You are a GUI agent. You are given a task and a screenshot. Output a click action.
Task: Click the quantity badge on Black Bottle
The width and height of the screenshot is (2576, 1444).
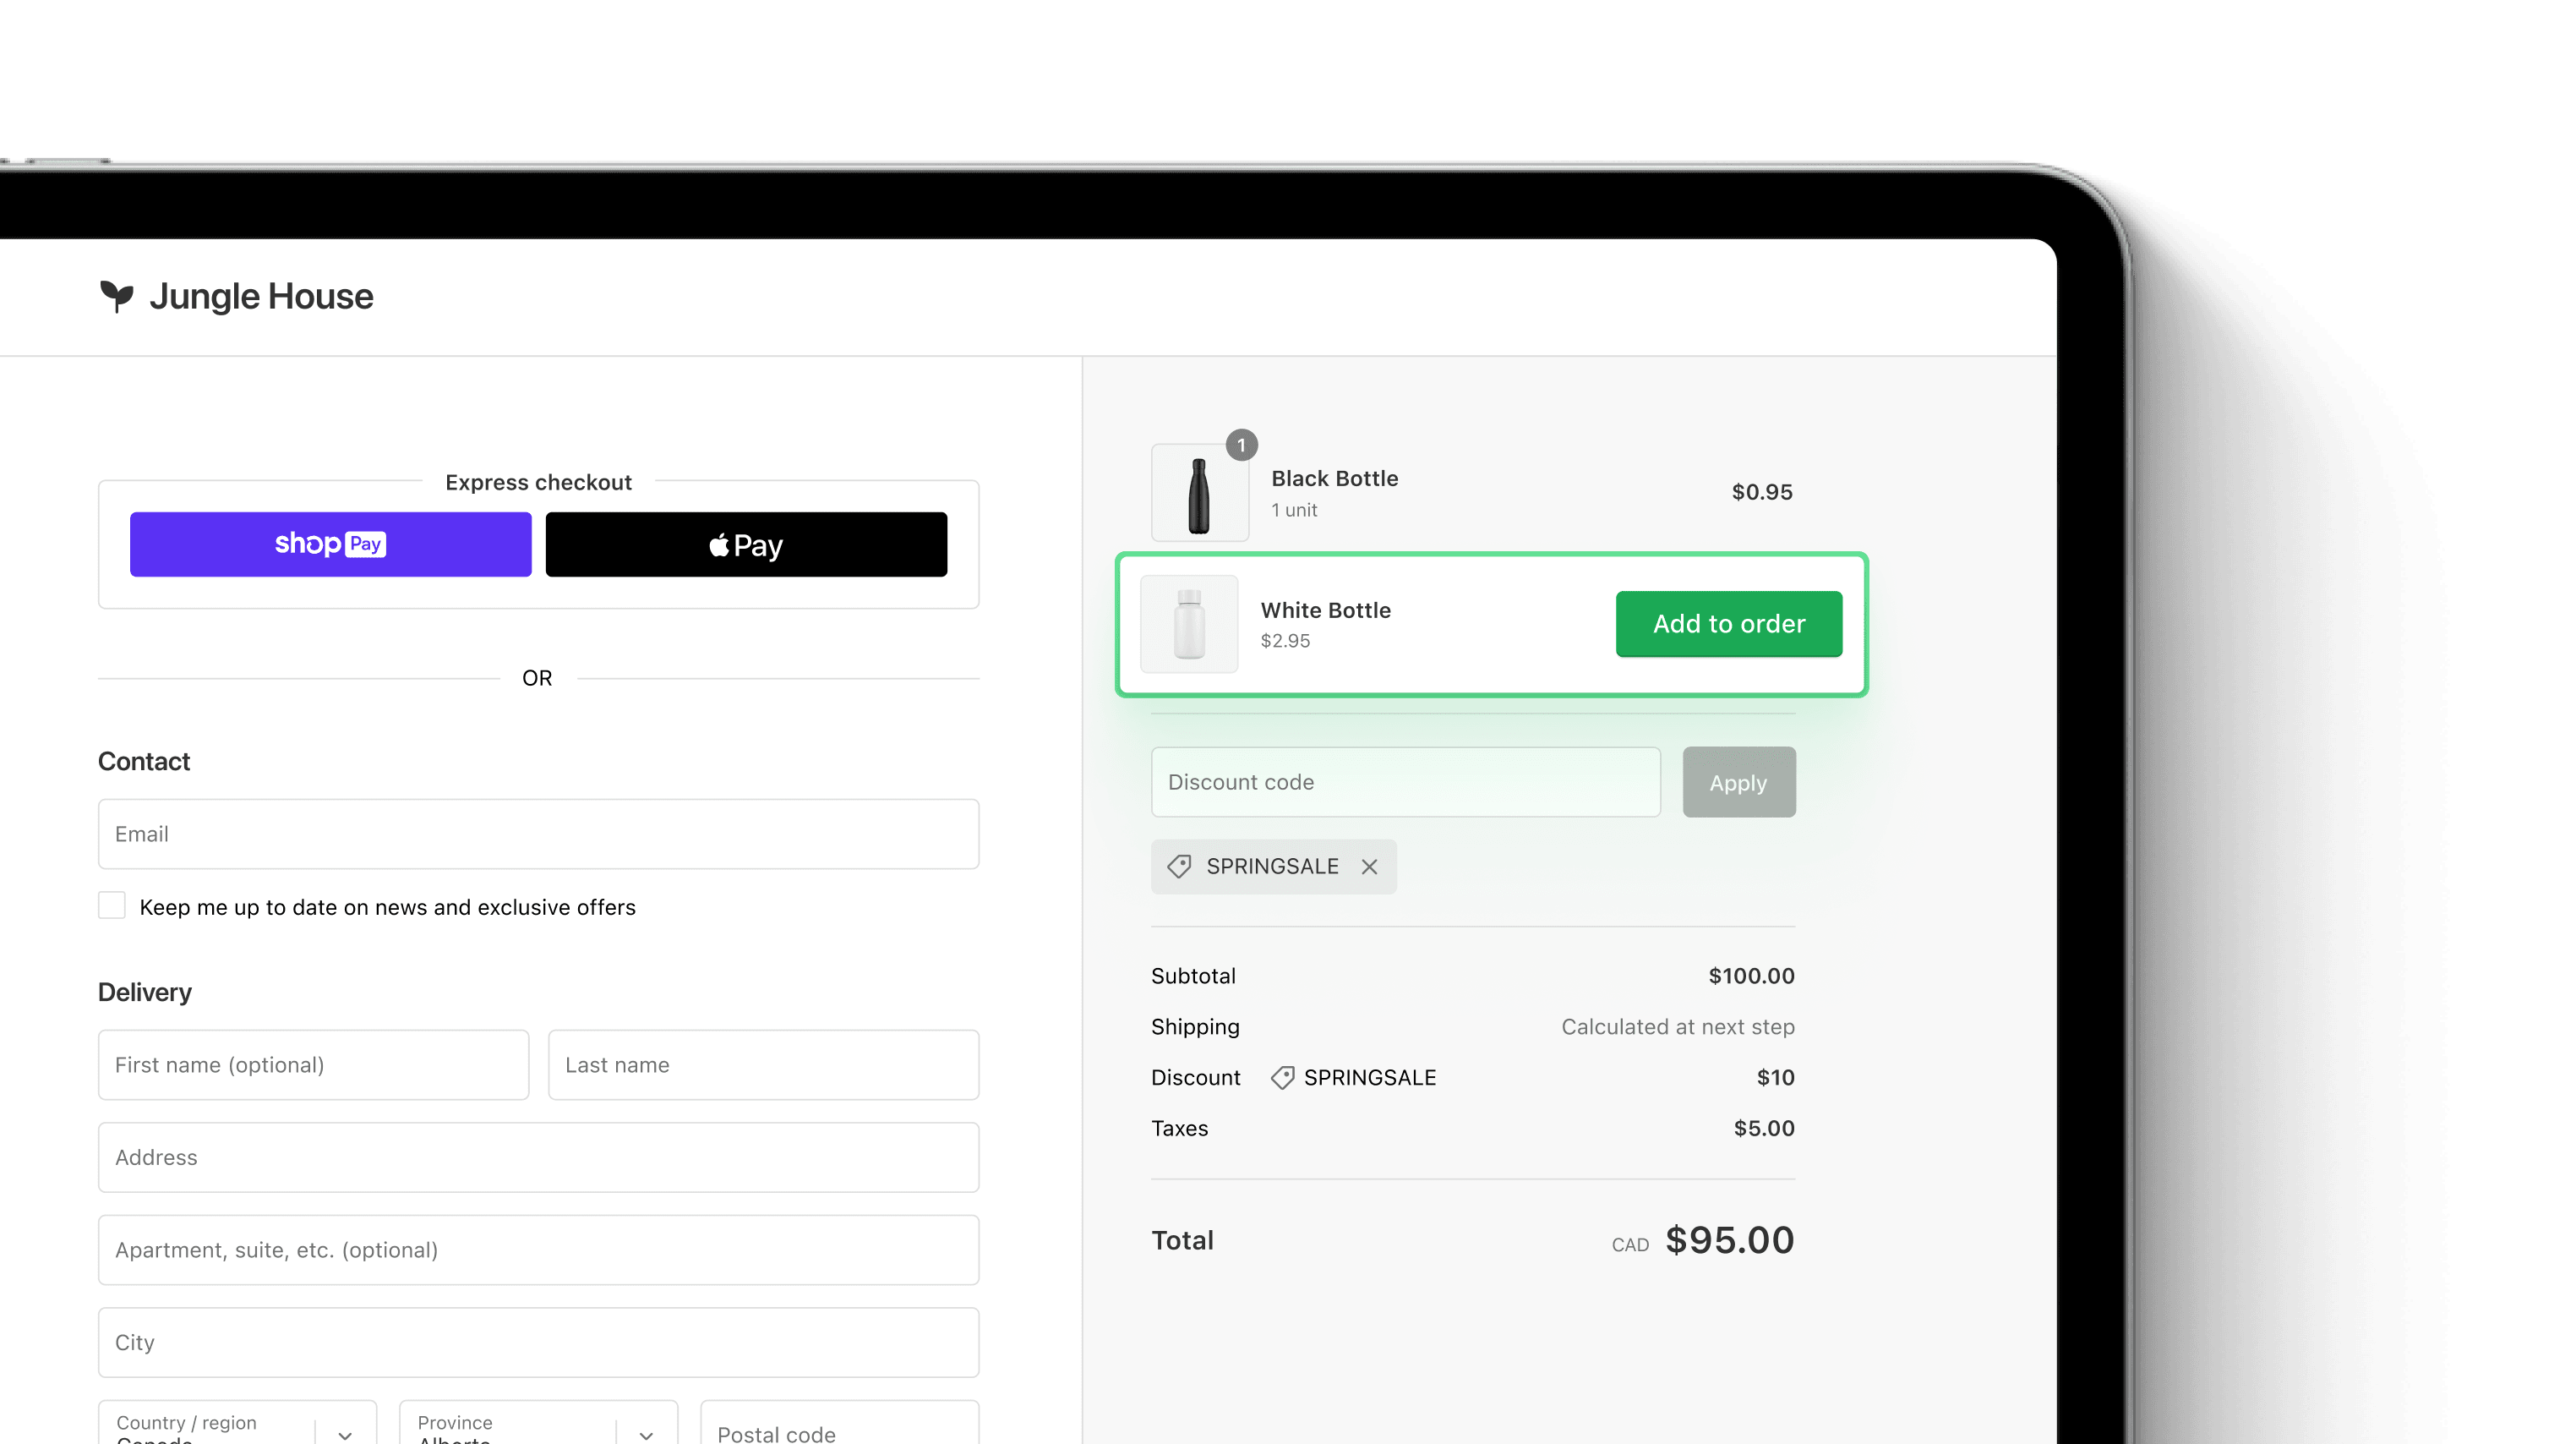click(1241, 445)
